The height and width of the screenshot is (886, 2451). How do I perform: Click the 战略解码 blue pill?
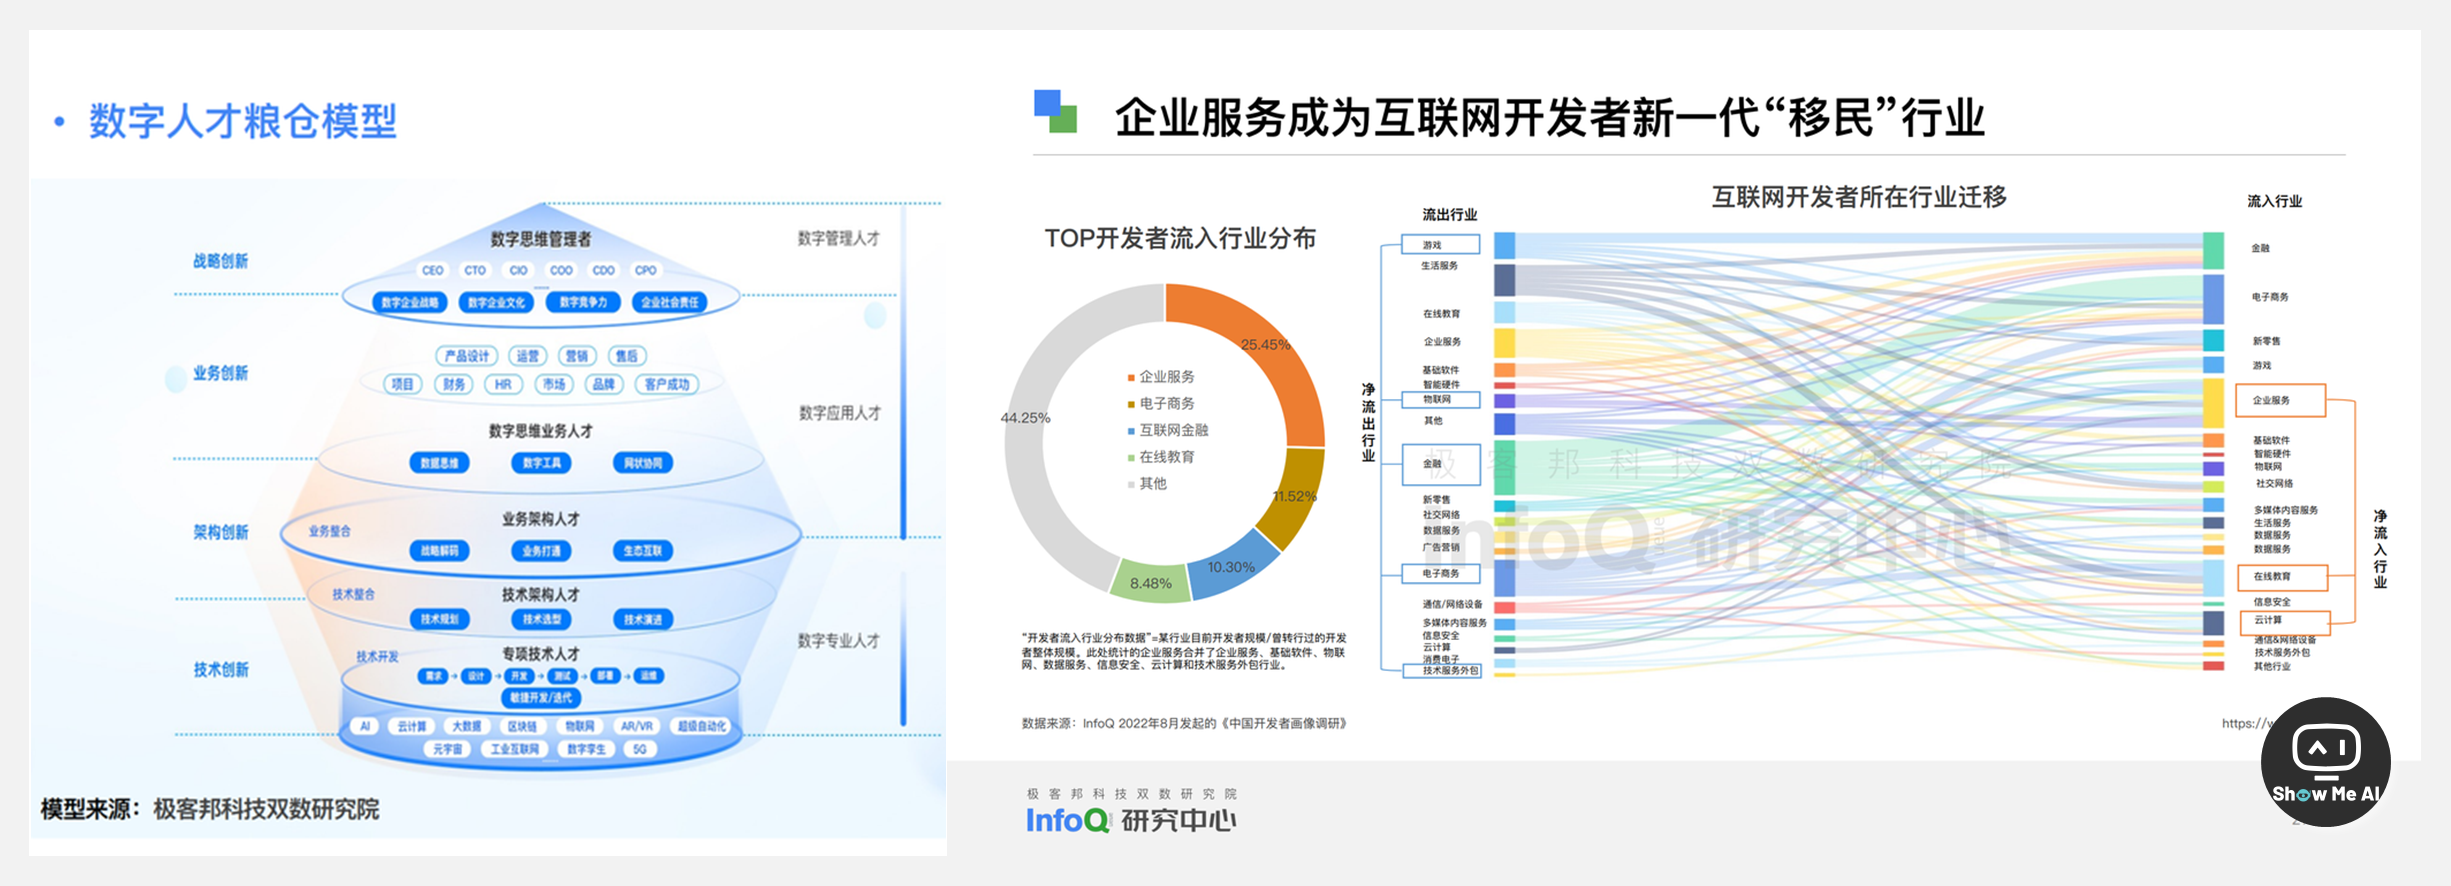click(439, 551)
